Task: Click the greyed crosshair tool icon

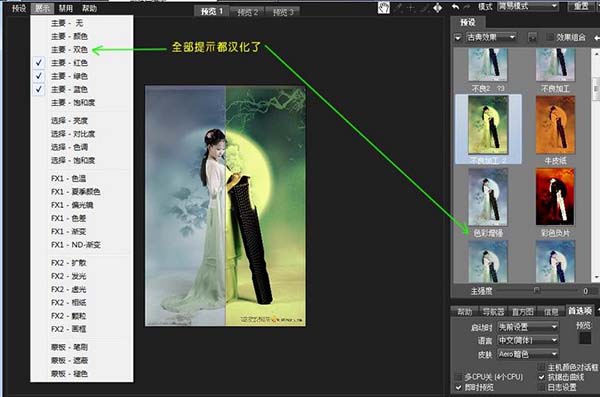Action: [412, 8]
